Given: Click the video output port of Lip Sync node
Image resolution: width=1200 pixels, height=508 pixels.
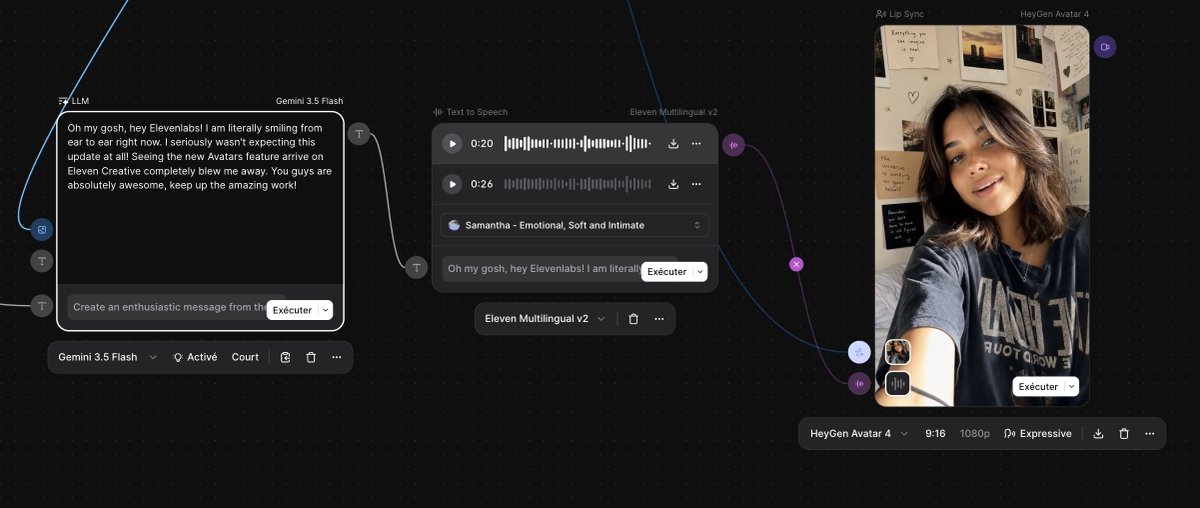Looking at the screenshot, I should coord(1105,47).
